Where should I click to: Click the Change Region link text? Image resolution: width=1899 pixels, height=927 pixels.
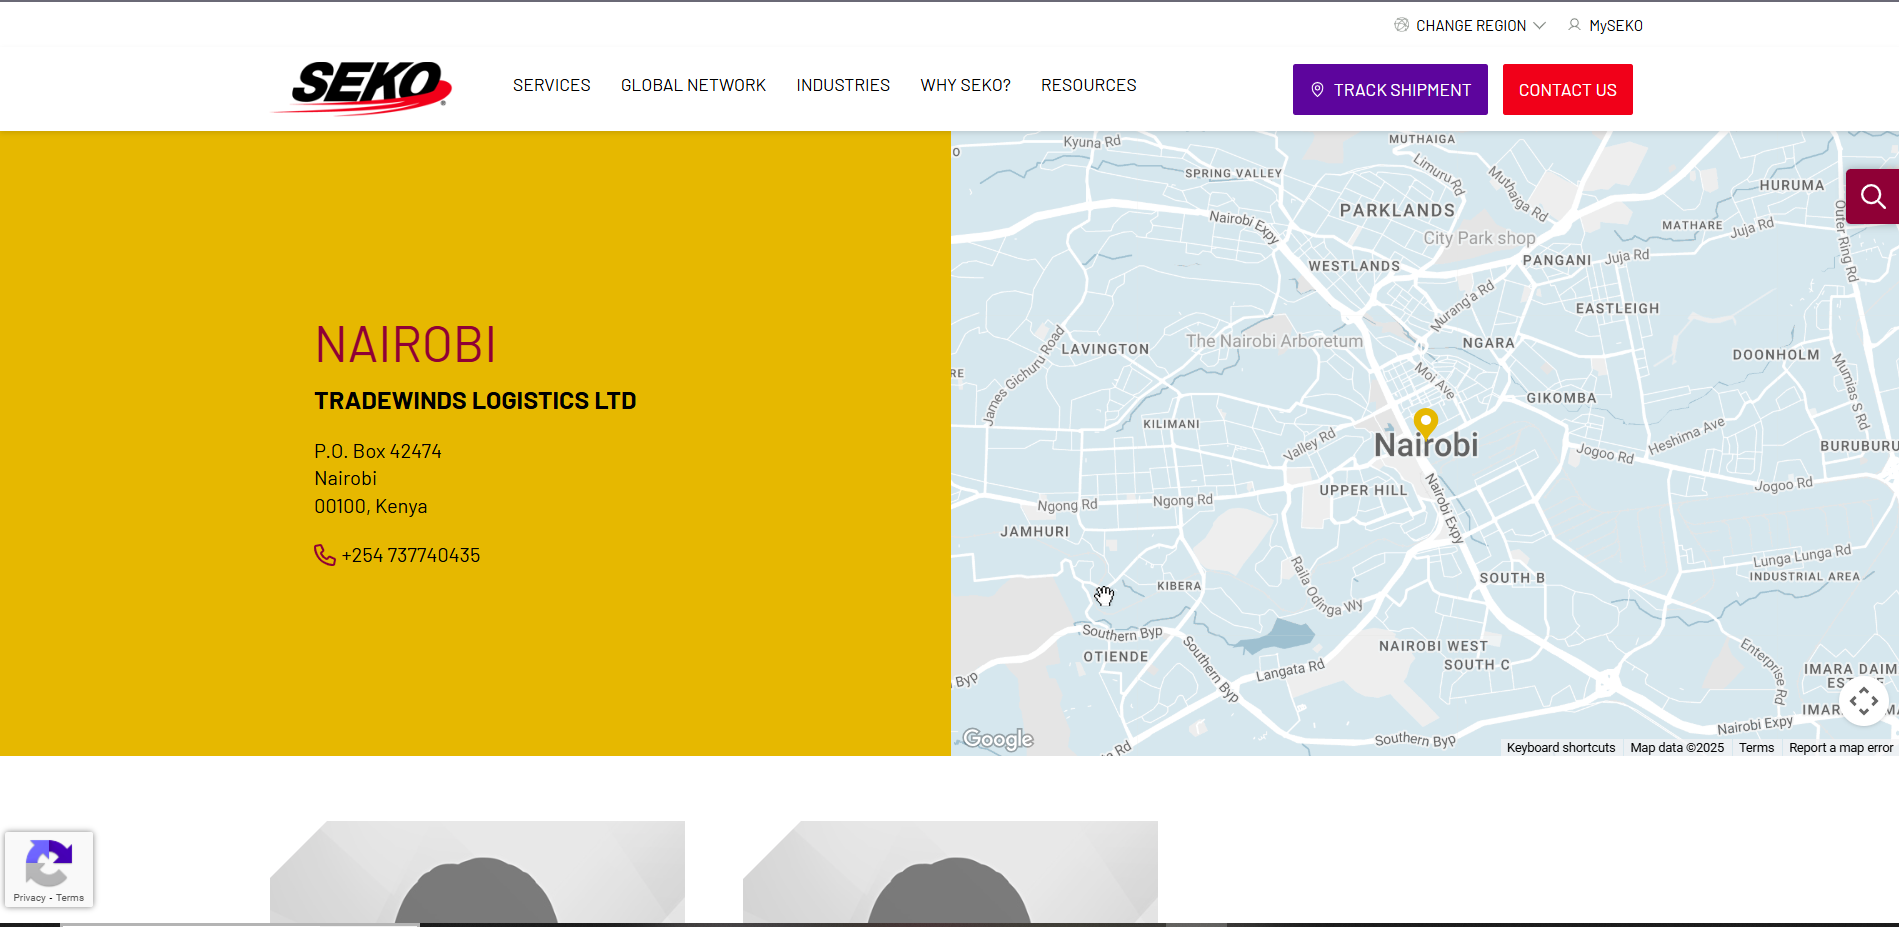coord(1471,26)
